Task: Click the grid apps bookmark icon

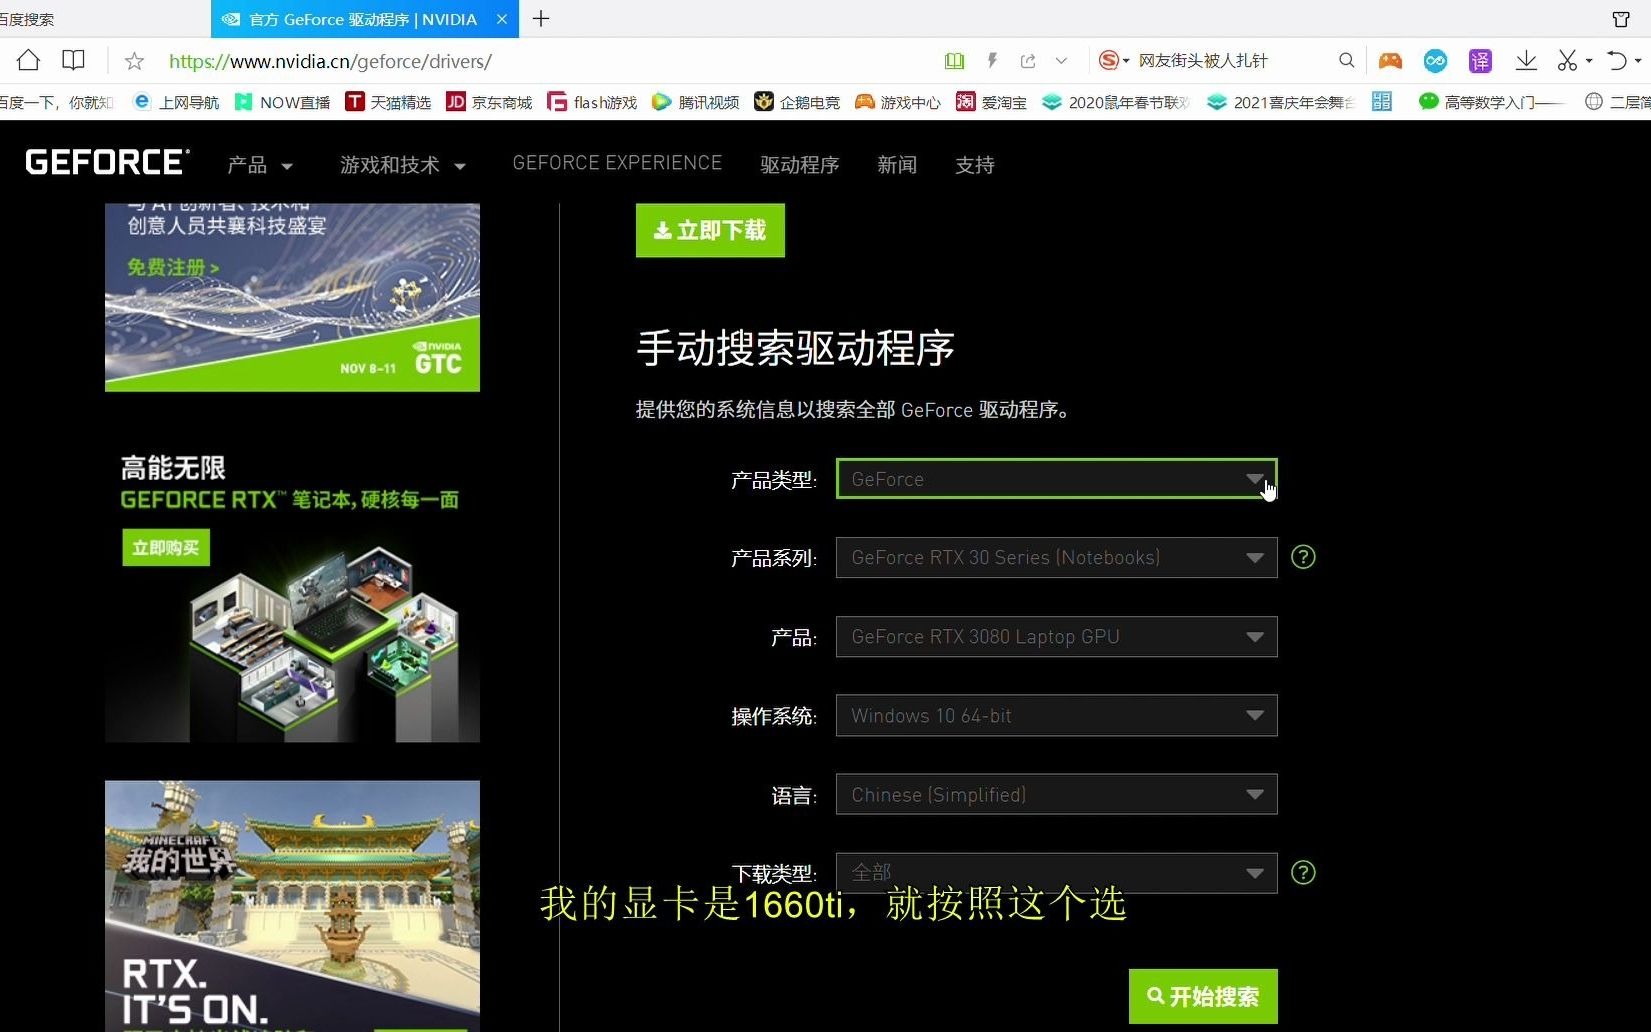Action: (1382, 102)
